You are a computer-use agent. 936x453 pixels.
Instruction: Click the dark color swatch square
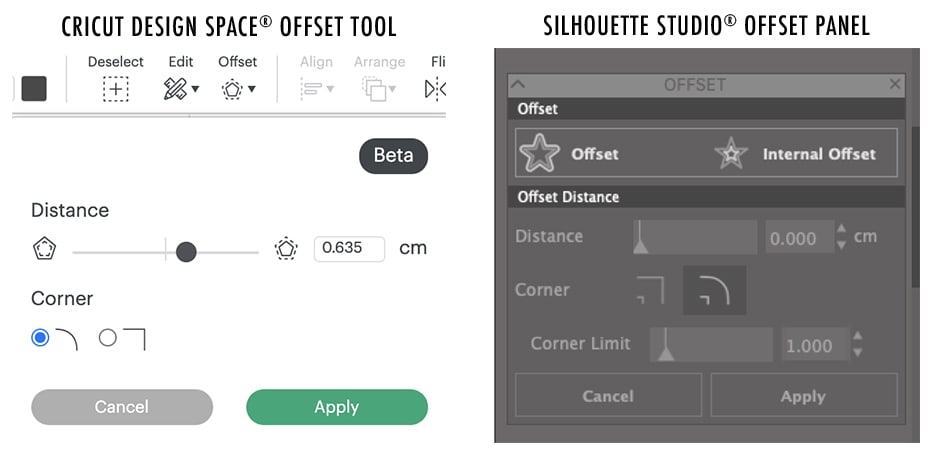click(x=34, y=88)
